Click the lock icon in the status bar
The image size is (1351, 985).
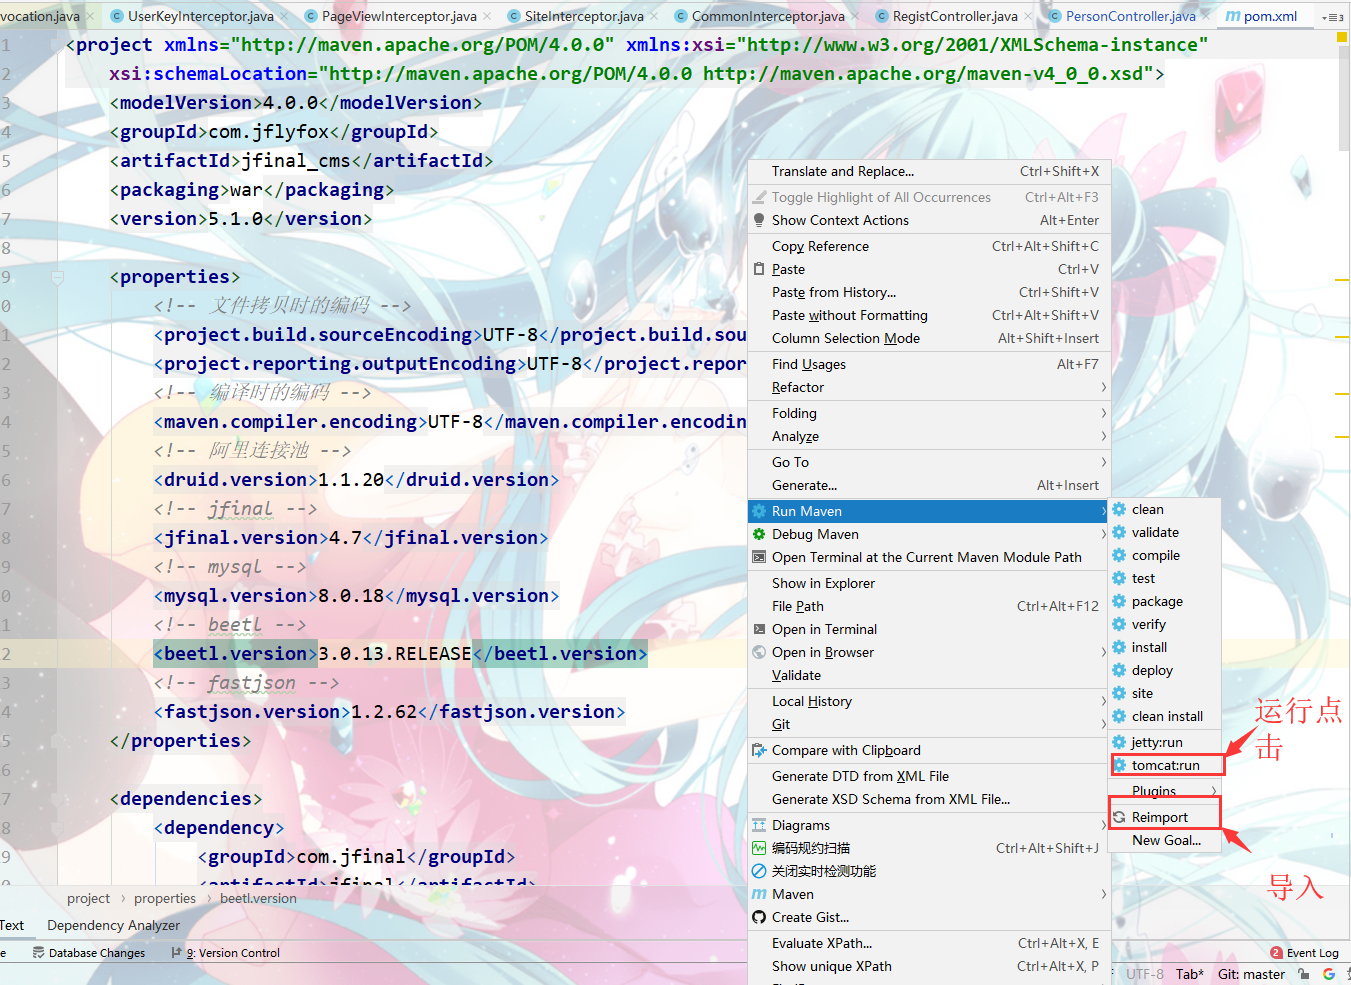(x=1303, y=974)
